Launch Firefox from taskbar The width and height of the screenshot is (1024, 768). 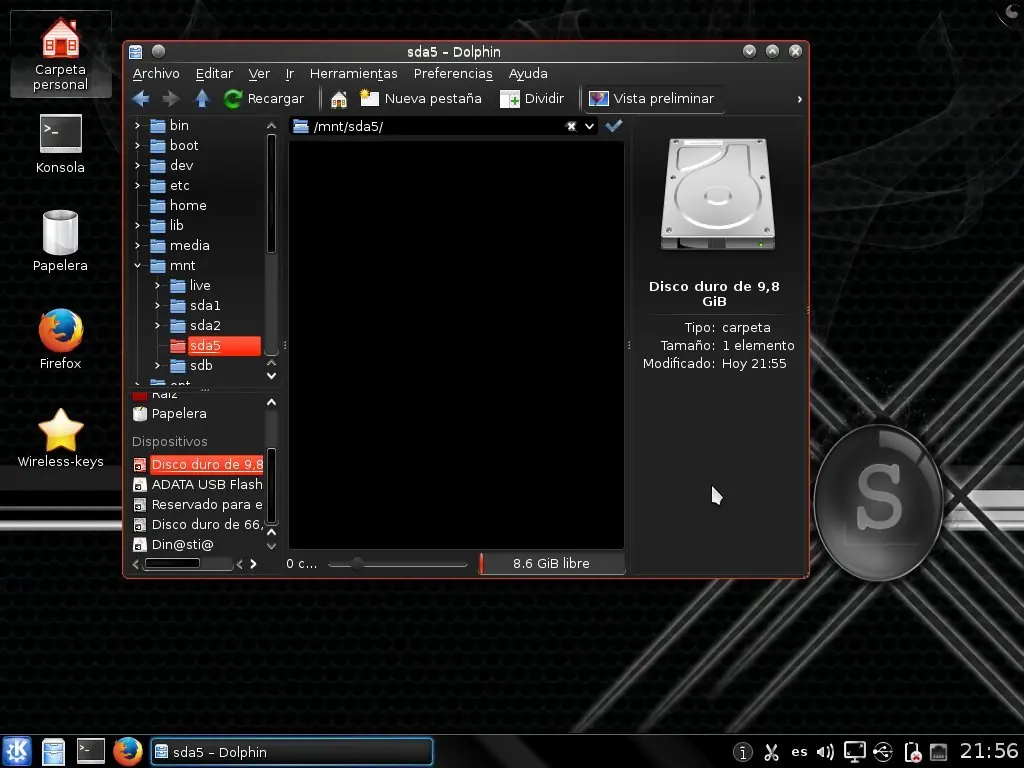pyautogui.click(x=127, y=752)
